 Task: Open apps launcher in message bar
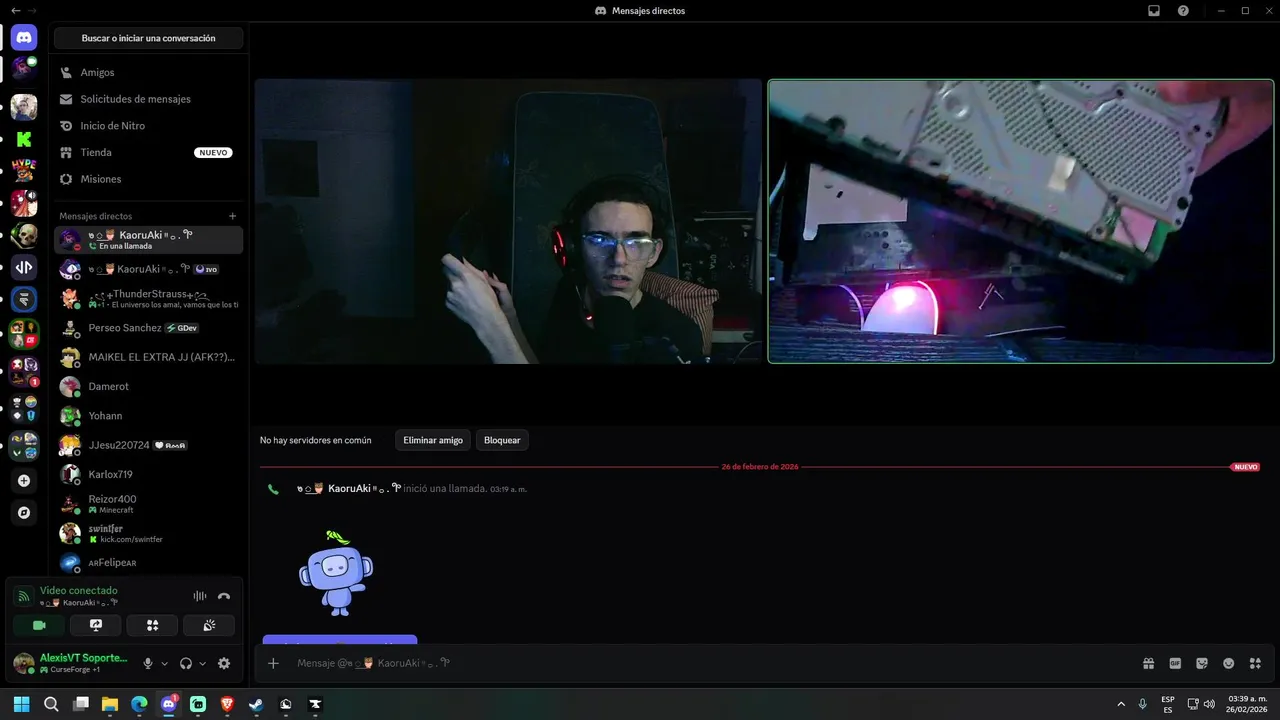[x=1255, y=663]
